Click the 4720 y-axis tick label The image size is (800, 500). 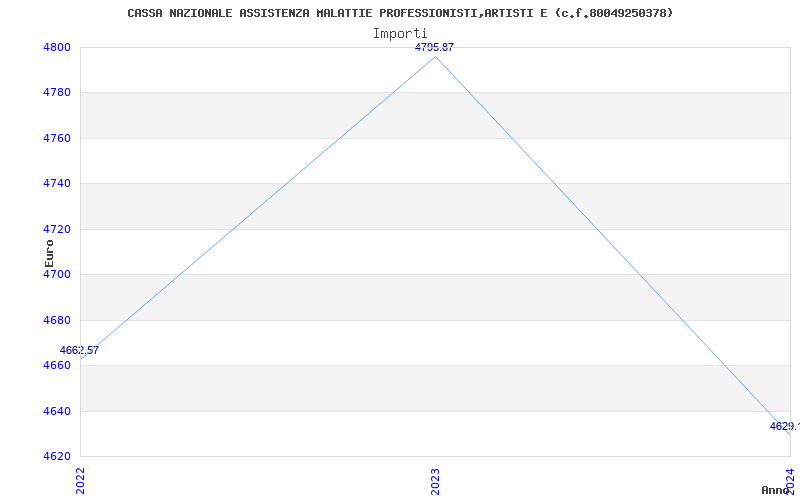pos(56,229)
